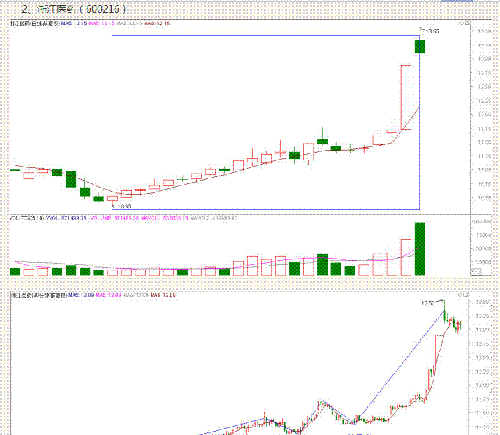Click the tall red volume bar beside the green one
The width and height of the screenshot is (500, 435).
[x=406, y=257]
